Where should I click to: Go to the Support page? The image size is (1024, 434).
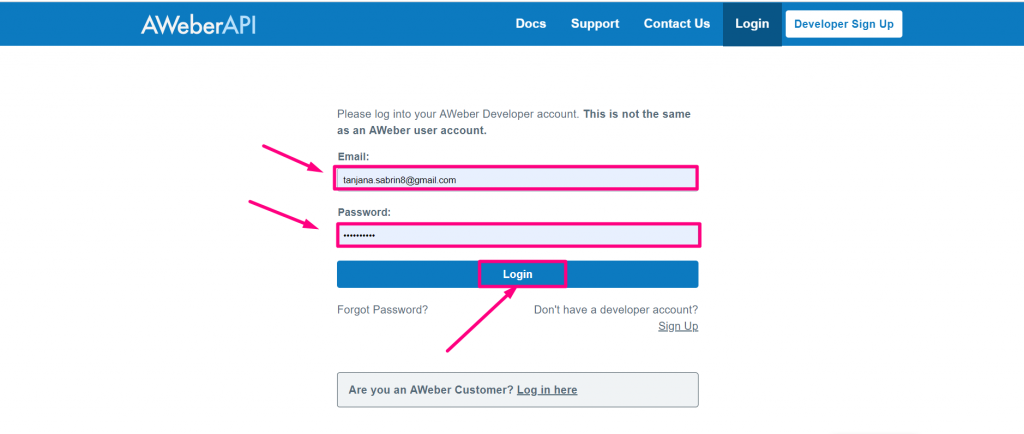coord(595,23)
